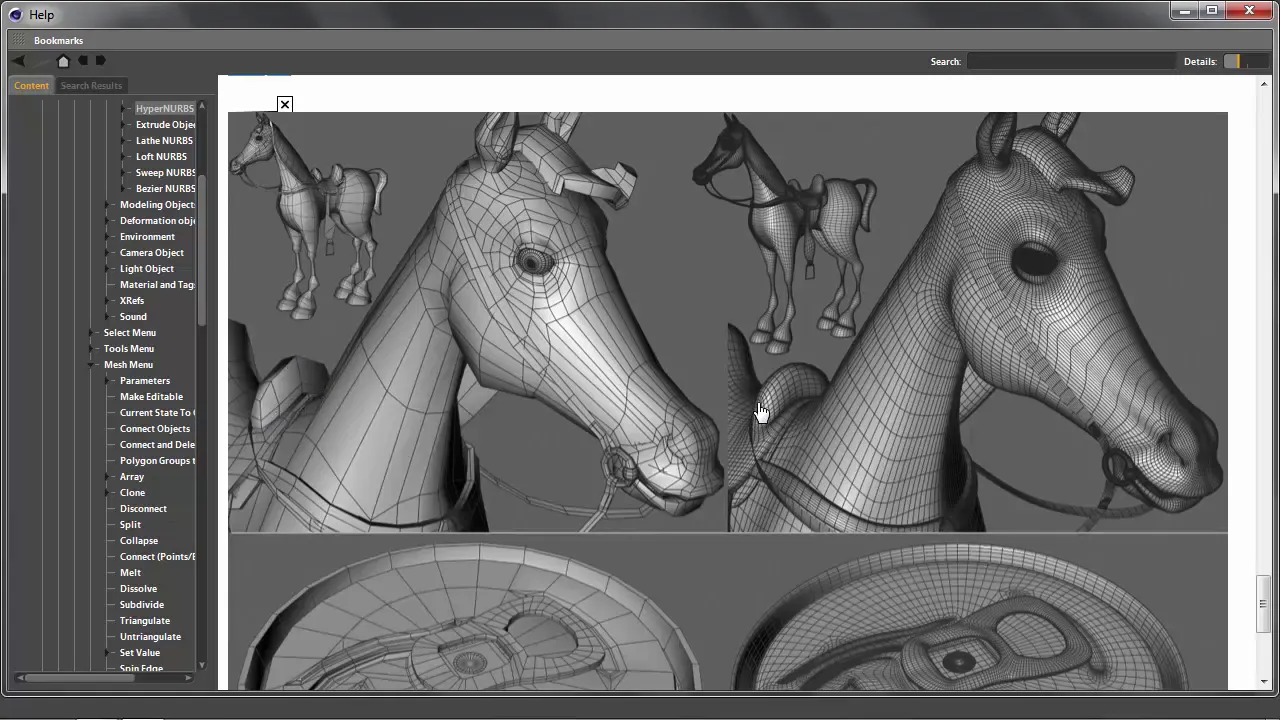This screenshot has width=1280, height=720.
Task: Open the Dissolve topic
Action: click(x=138, y=588)
